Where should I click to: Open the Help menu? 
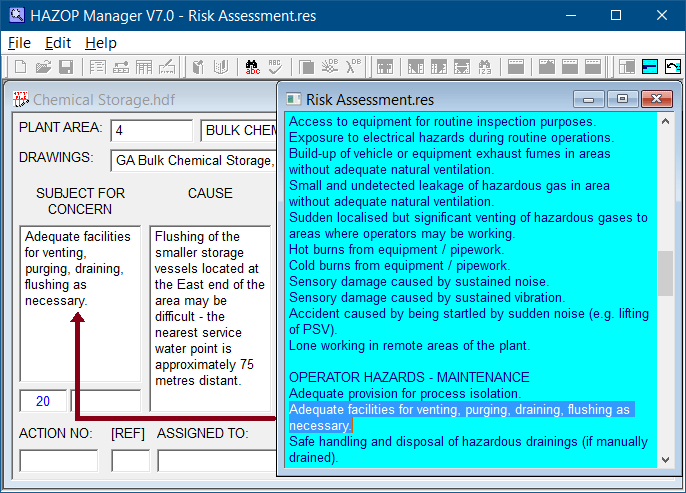(101, 43)
